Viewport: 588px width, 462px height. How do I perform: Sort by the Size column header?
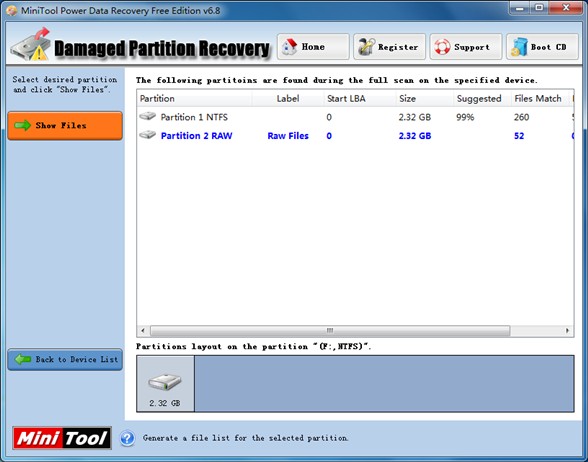click(x=424, y=99)
